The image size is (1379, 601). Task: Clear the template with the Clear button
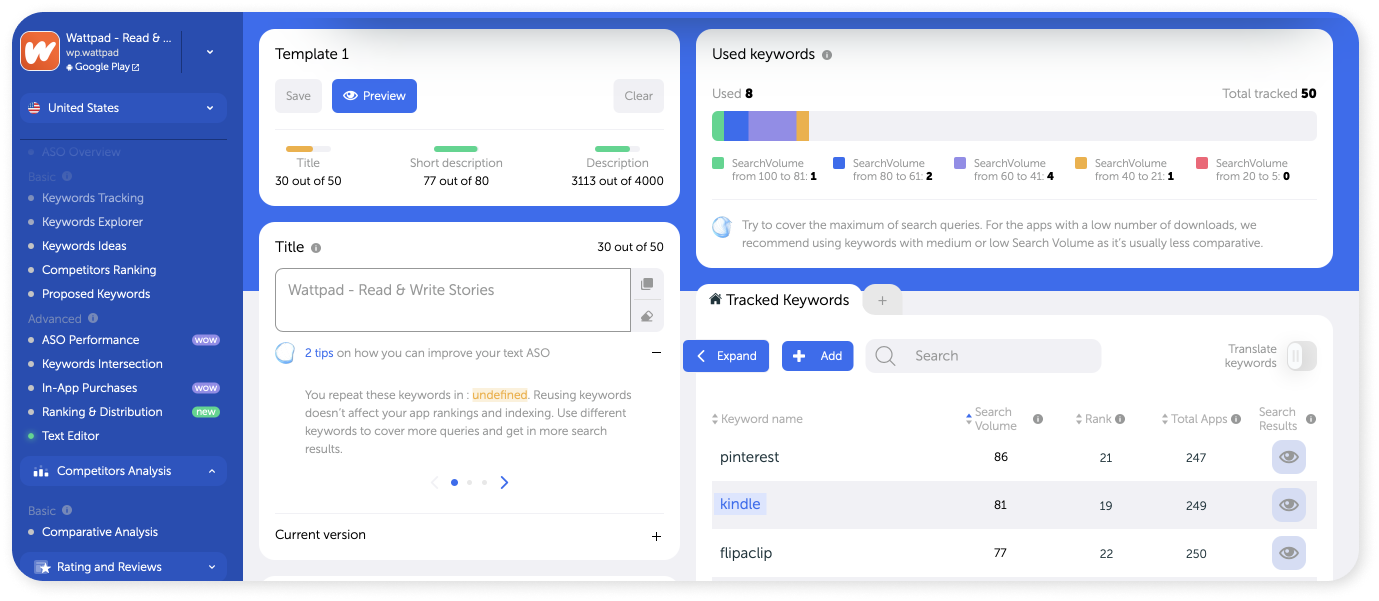(x=638, y=96)
